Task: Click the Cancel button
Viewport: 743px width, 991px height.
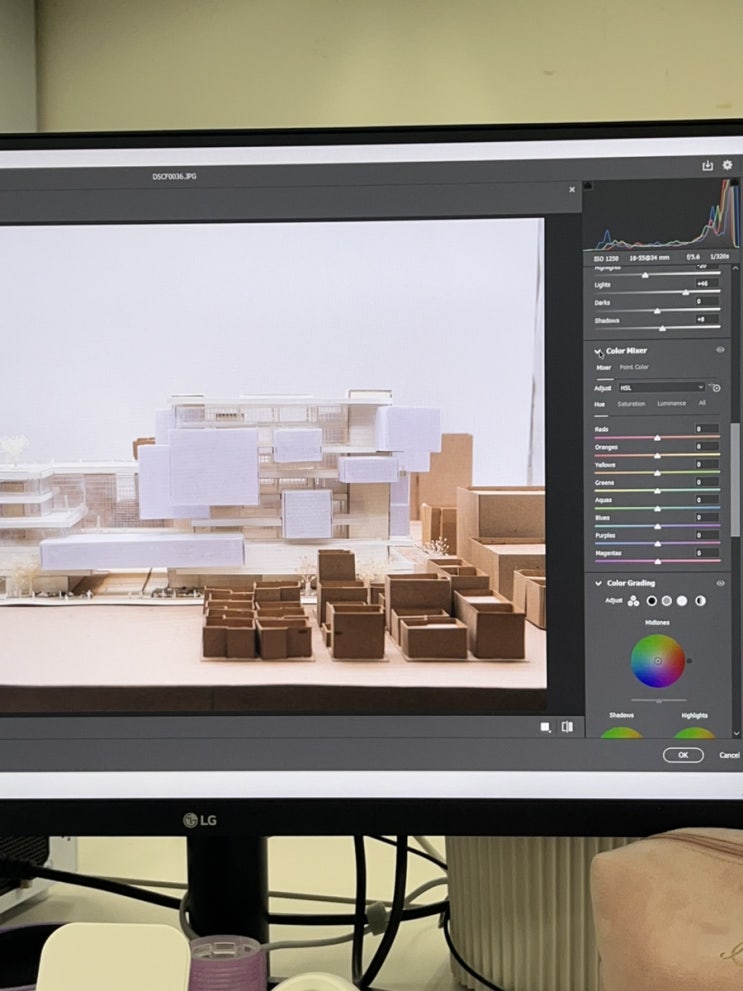Action: [x=730, y=755]
